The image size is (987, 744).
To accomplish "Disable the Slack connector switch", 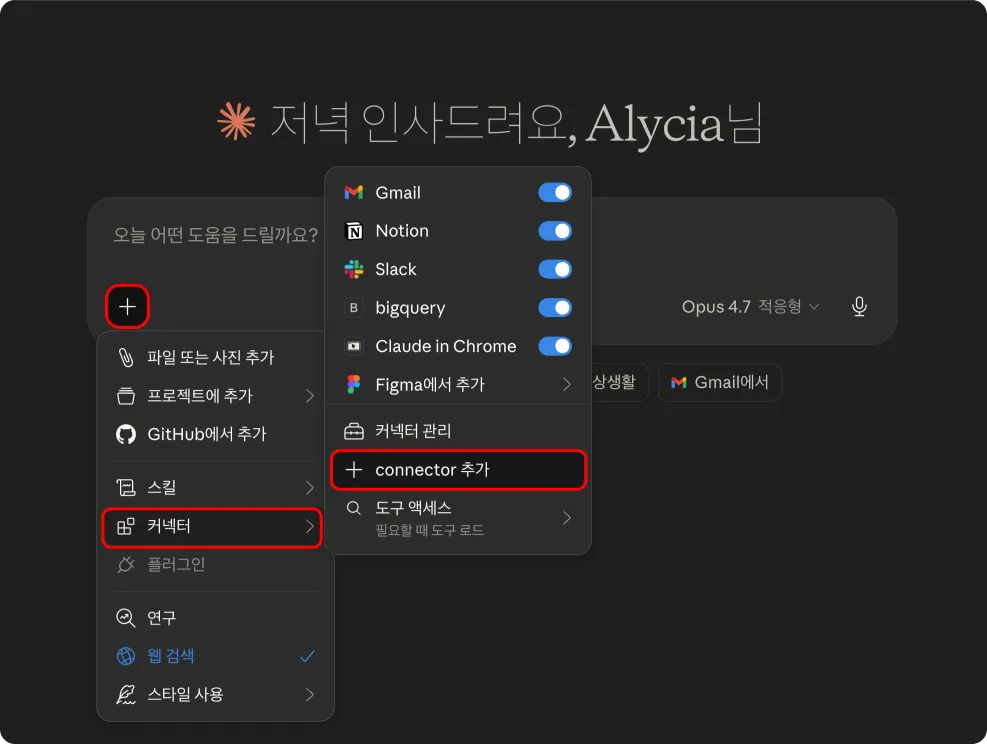I will click(x=555, y=269).
